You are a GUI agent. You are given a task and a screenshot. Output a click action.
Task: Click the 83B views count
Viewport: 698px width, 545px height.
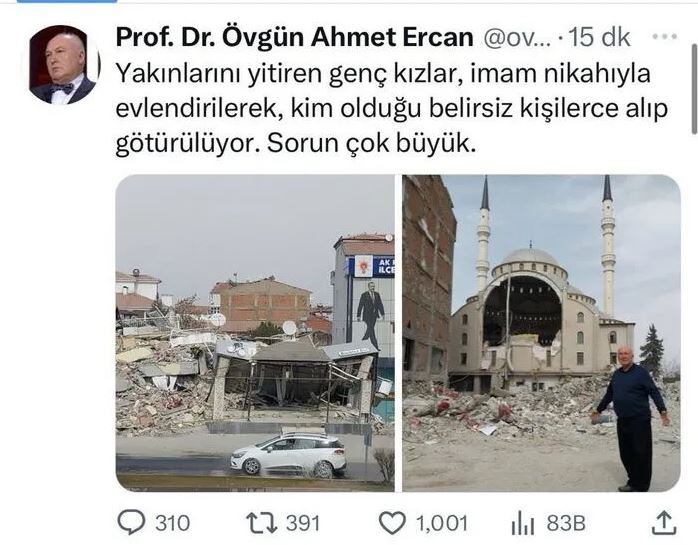pos(566,523)
